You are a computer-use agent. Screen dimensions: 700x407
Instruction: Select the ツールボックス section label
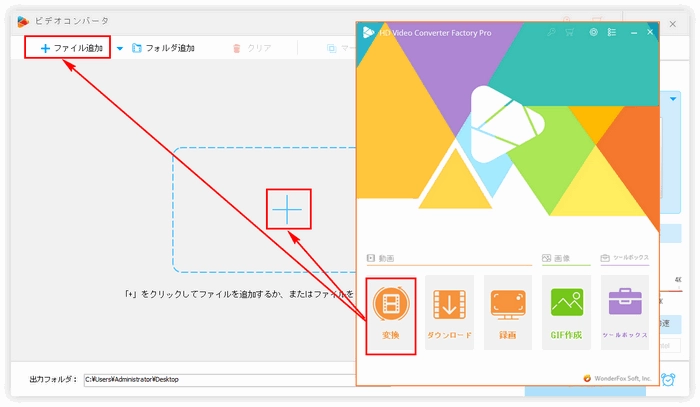625,257
